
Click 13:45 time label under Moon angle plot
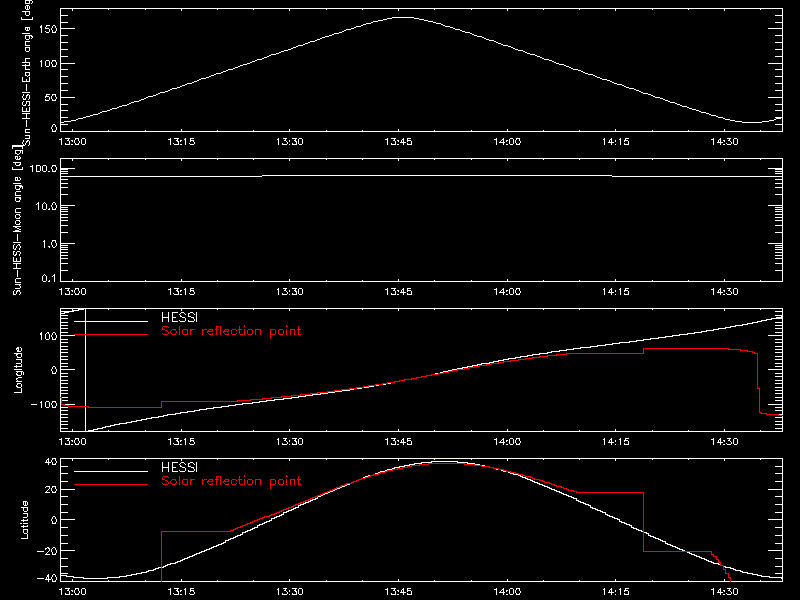point(398,291)
